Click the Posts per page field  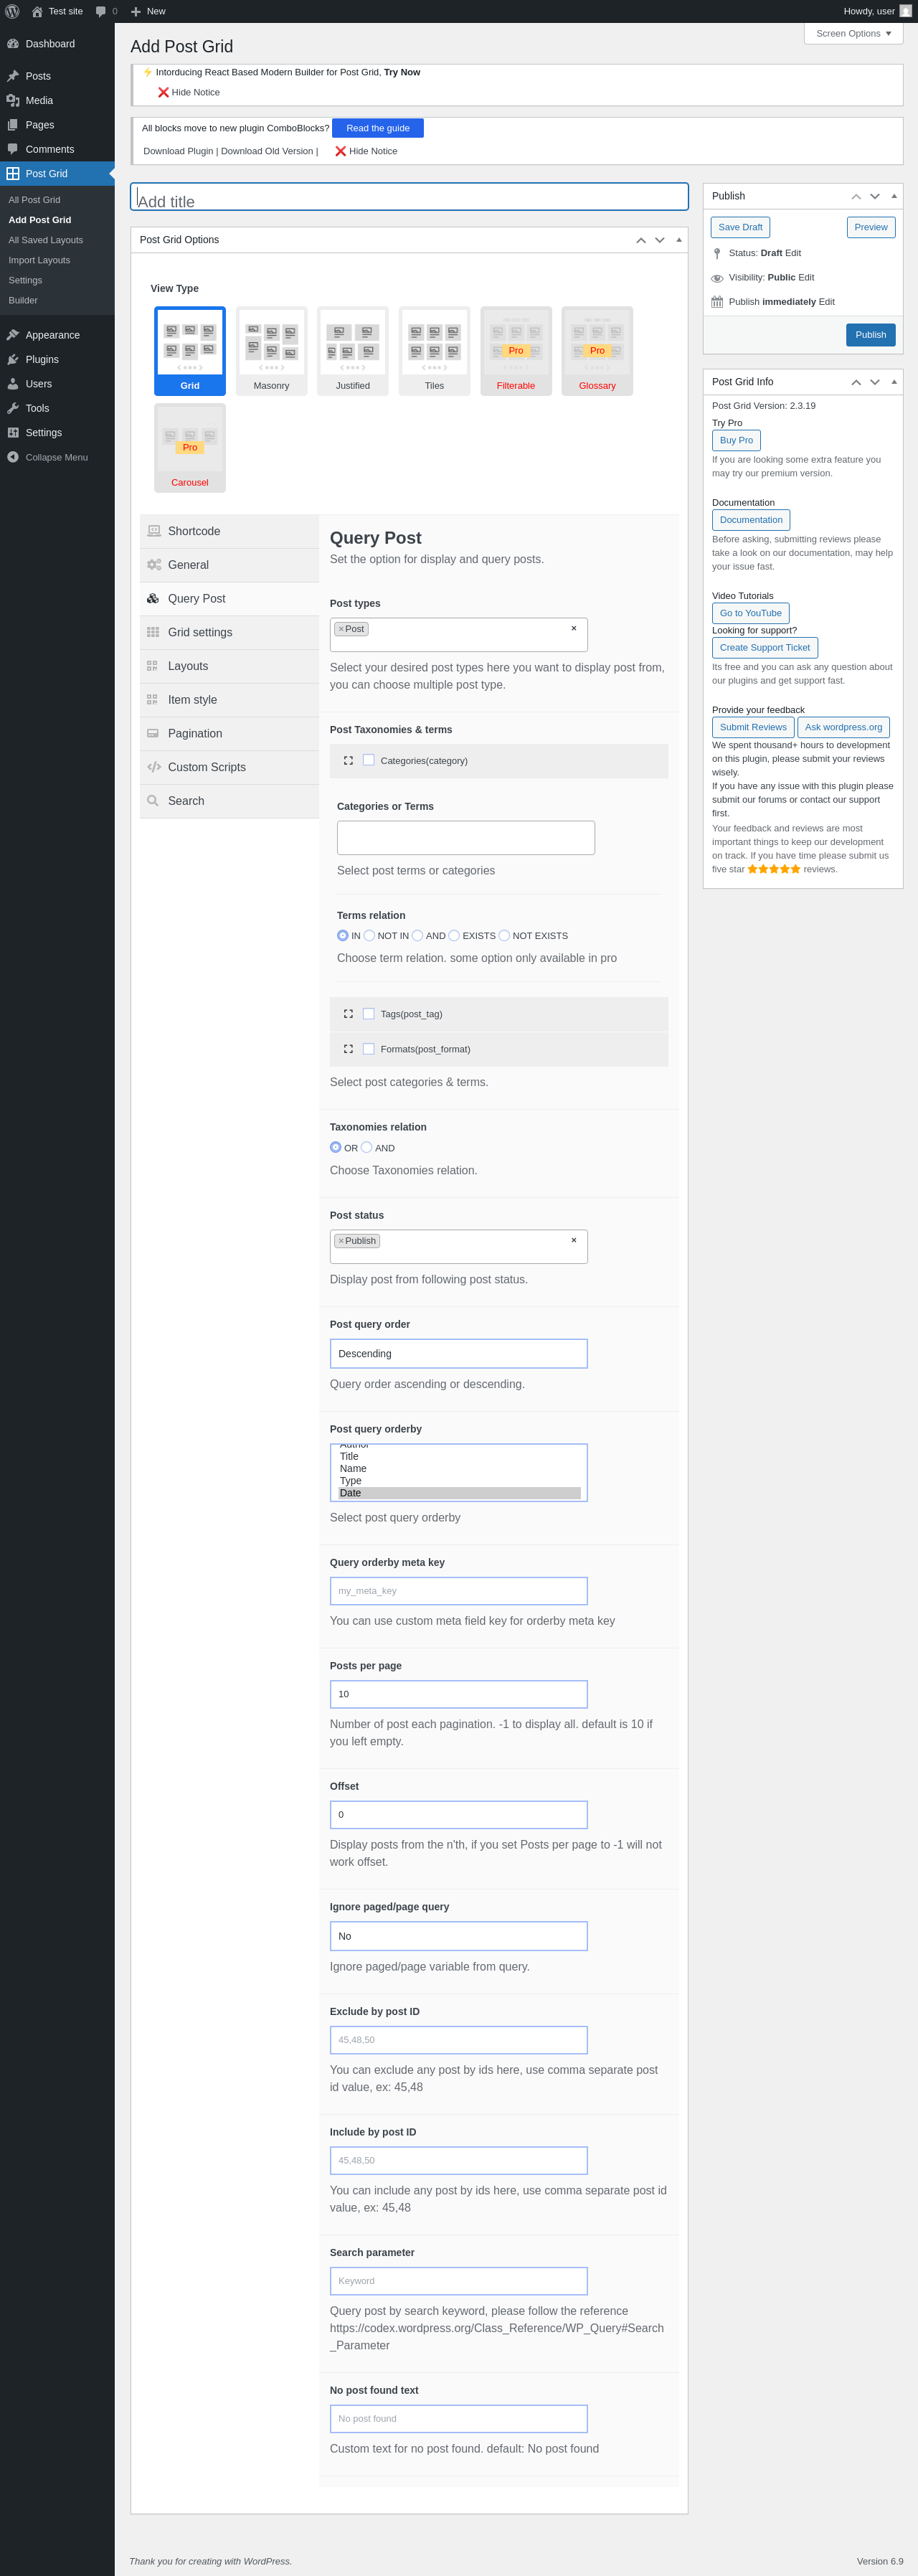click(458, 1694)
